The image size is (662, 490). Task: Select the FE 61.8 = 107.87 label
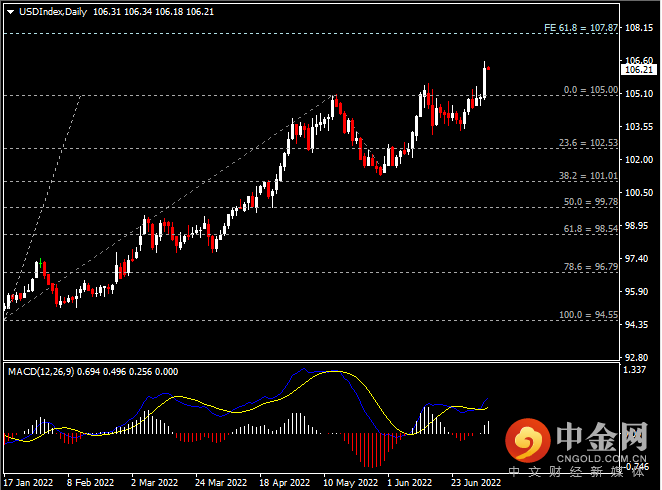click(x=581, y=28)
